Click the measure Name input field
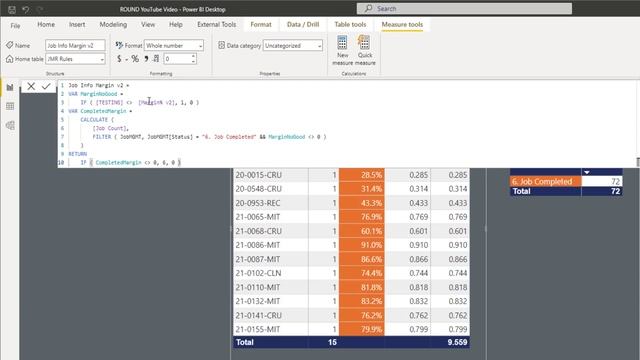Image resolution: width=640 pixels, height=360 pixels. 75,45
